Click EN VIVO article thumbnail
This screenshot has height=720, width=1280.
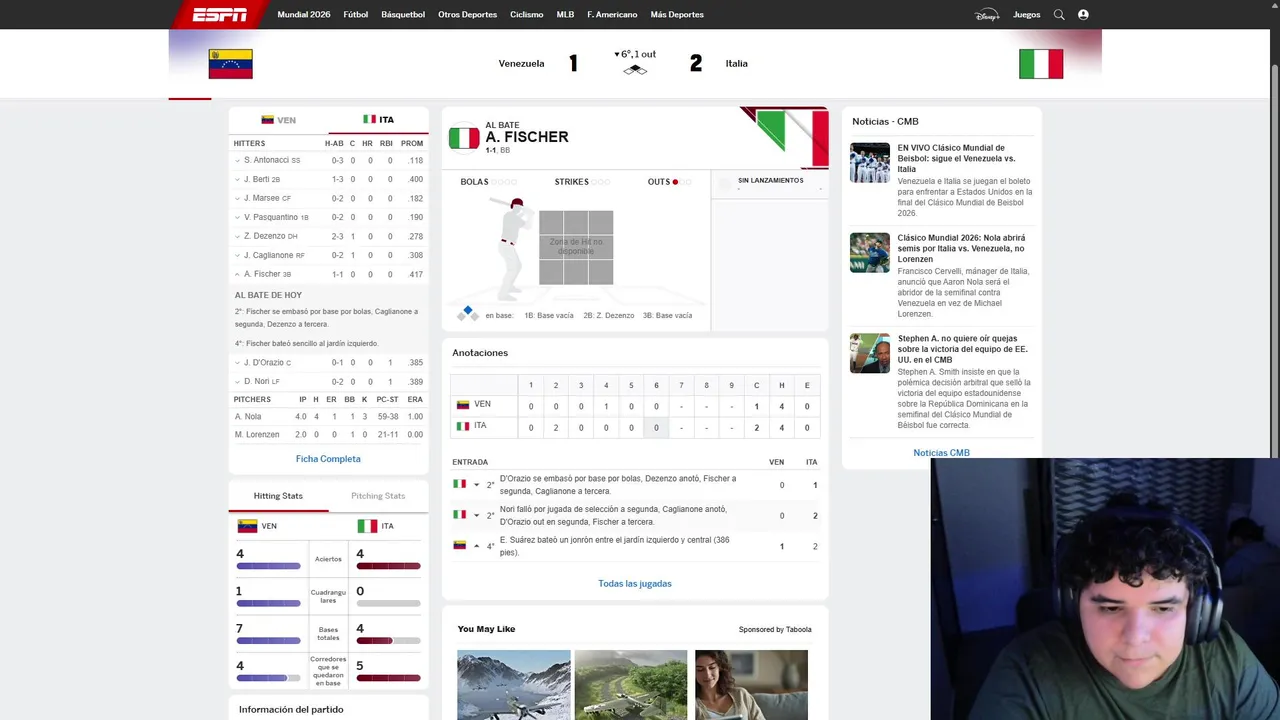tap(870, 163)
